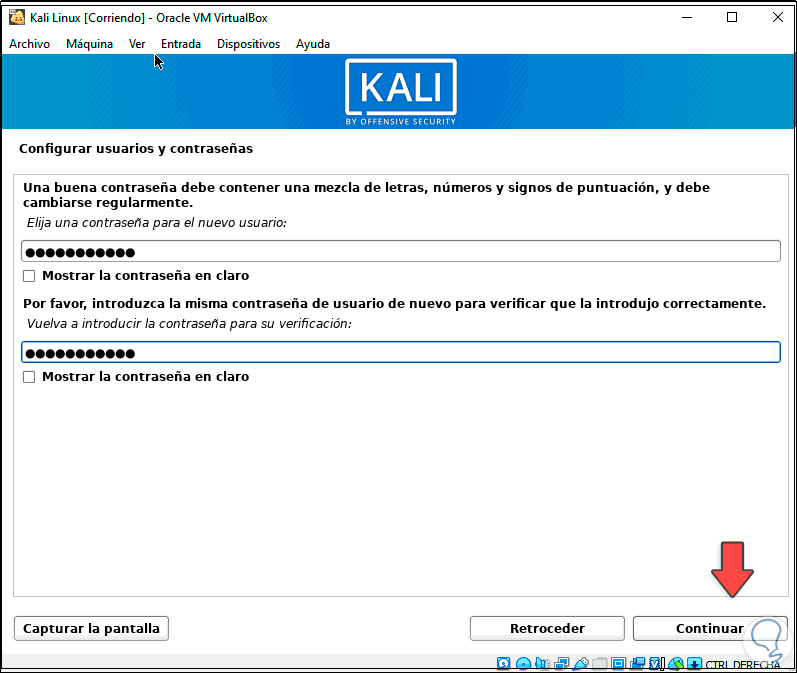Open the Archivo menu
This screenshot has width=797, height=673.
pos(29,44)
